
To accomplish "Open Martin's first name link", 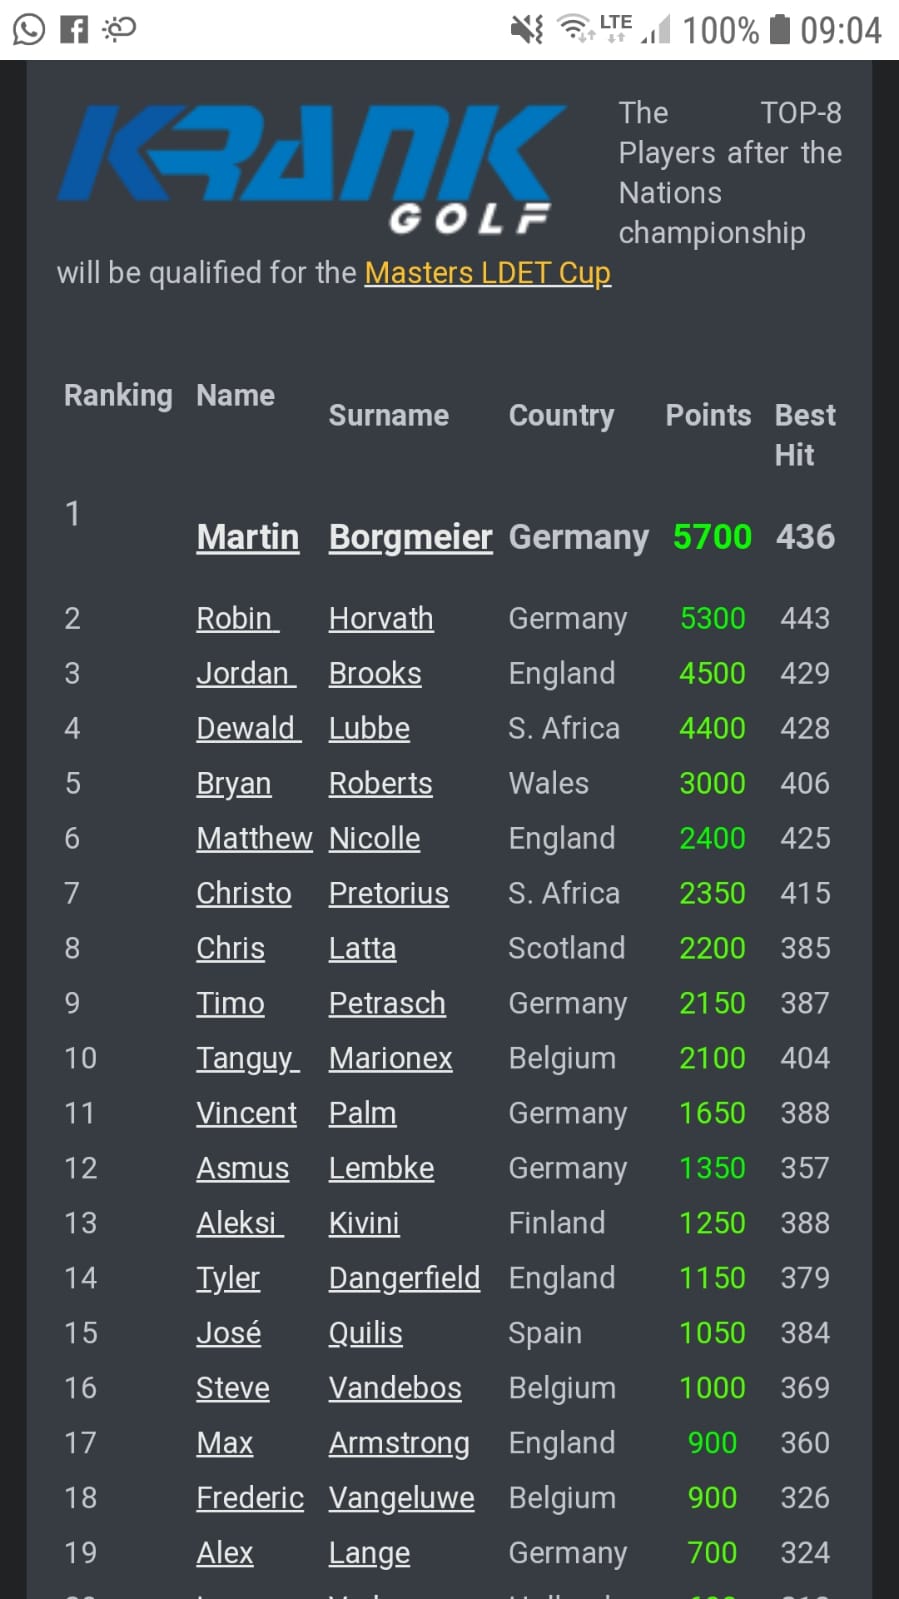I will (247, 537).
